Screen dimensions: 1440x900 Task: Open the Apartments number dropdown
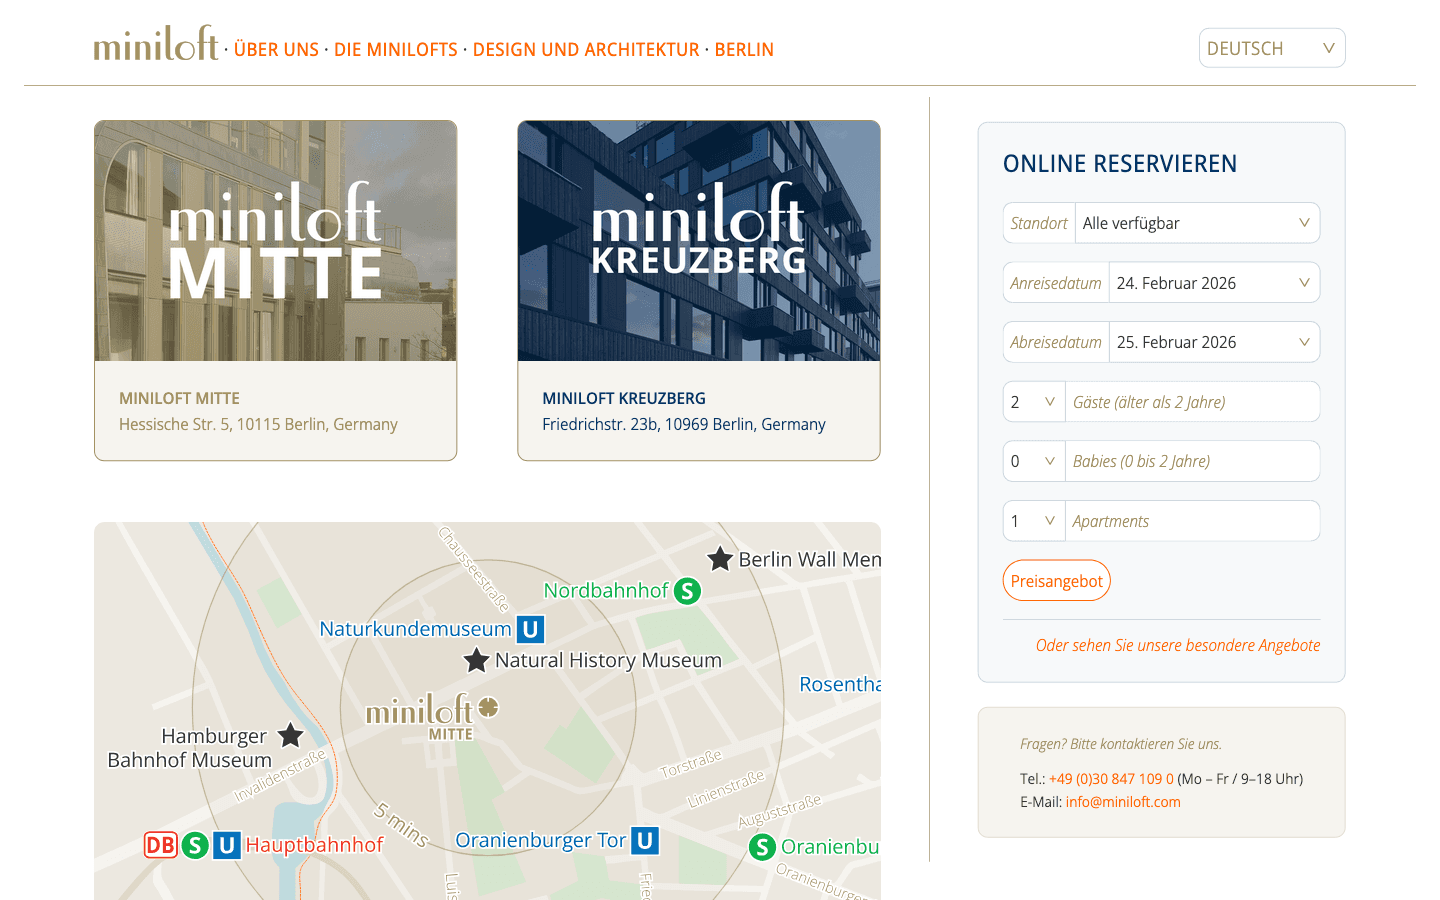point(1033,520)
